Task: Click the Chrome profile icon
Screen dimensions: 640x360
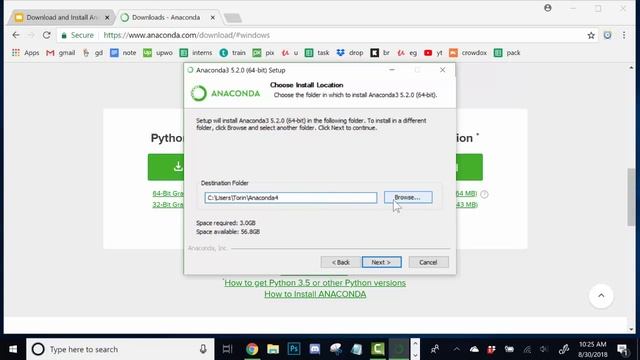Action: pyautogui.click(x=548, y=8)
